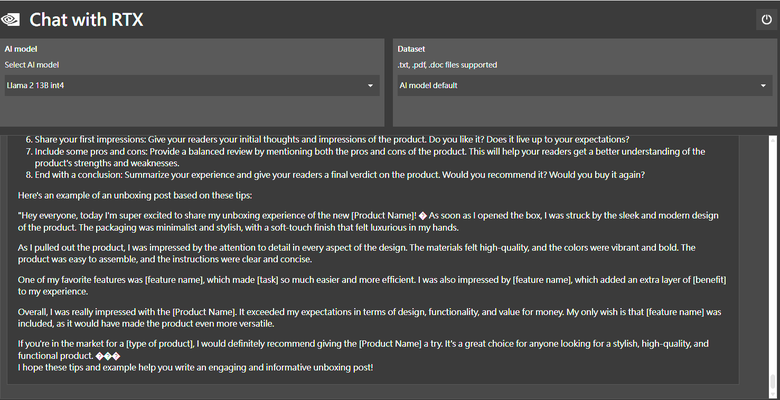
Task: Click the 'Here's an example of an unboxing post' line
Action: pos(135,196)
